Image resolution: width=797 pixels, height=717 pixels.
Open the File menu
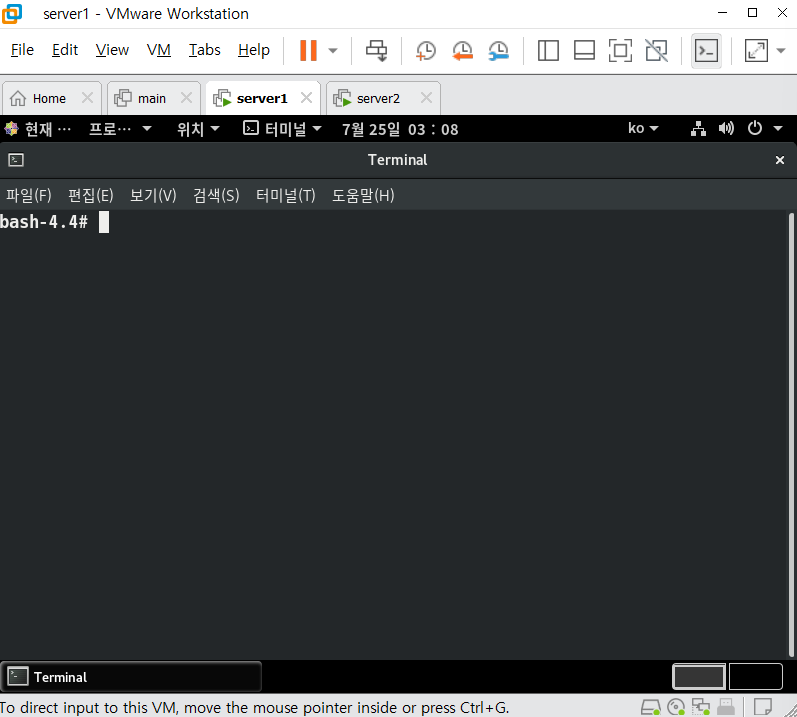(x=22, y=50)
